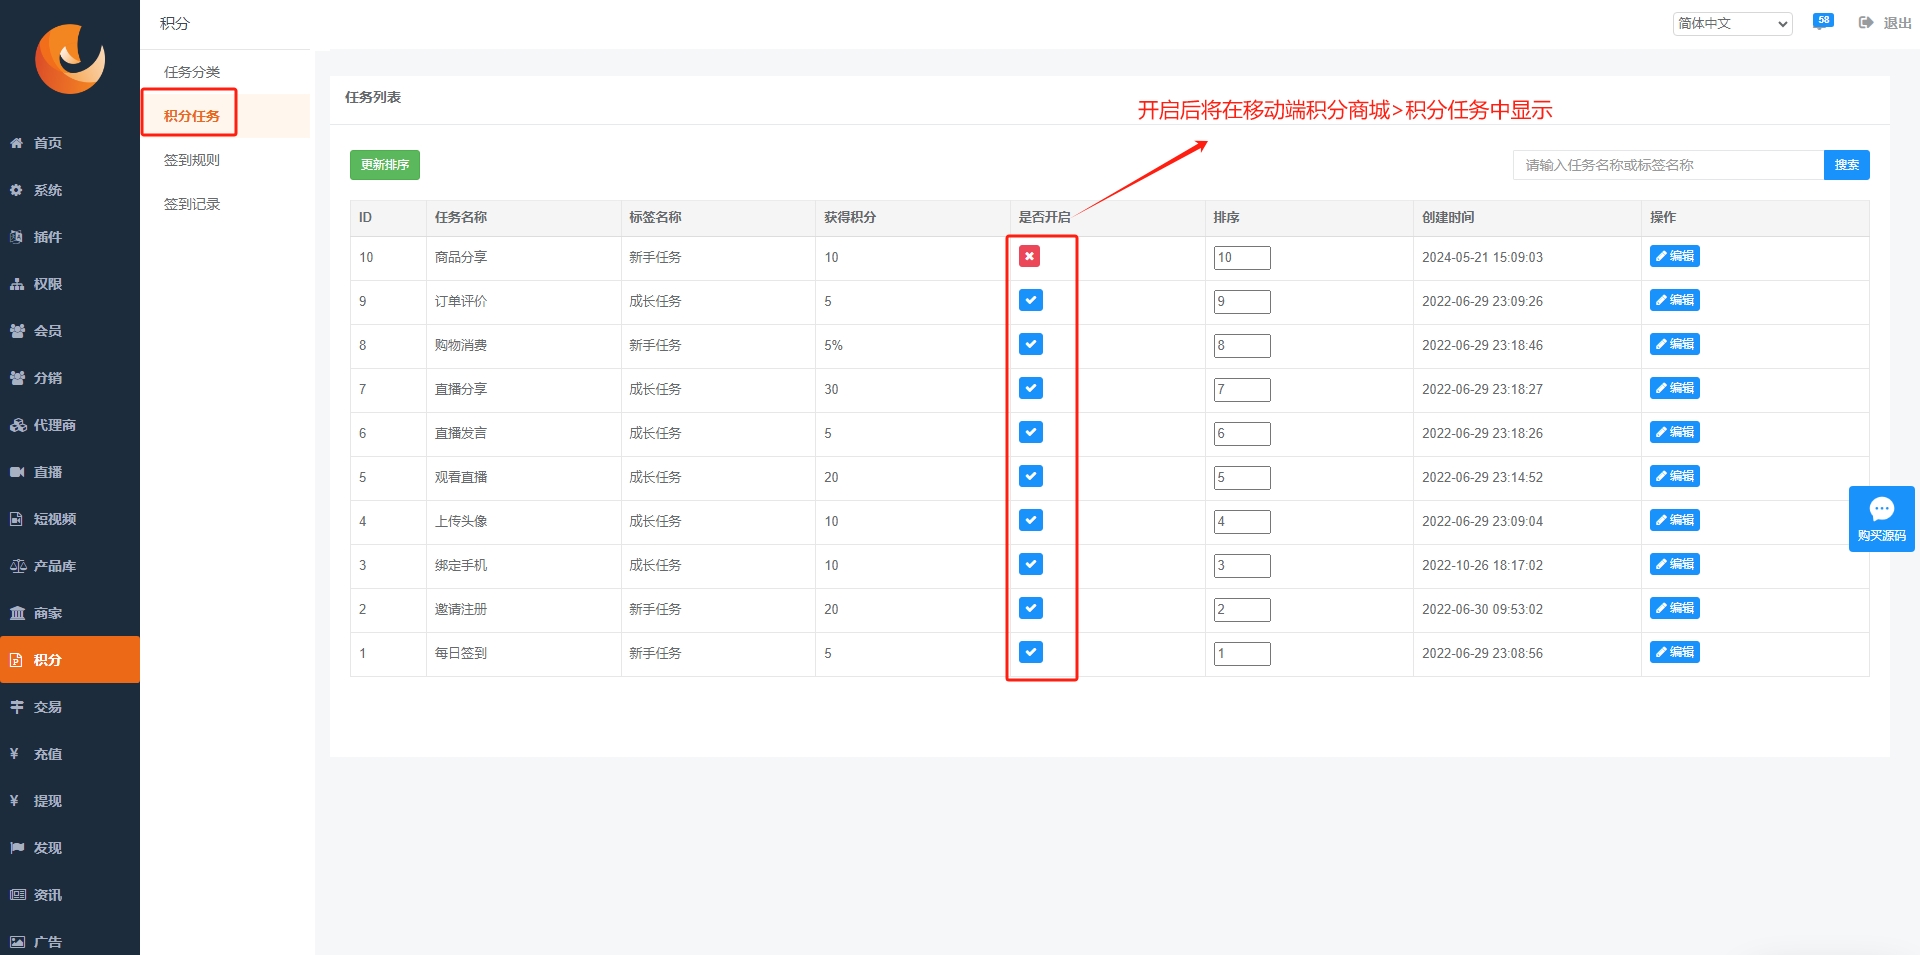
Task: Click the 获得积分 column header
Action: (x=850, y=217)
